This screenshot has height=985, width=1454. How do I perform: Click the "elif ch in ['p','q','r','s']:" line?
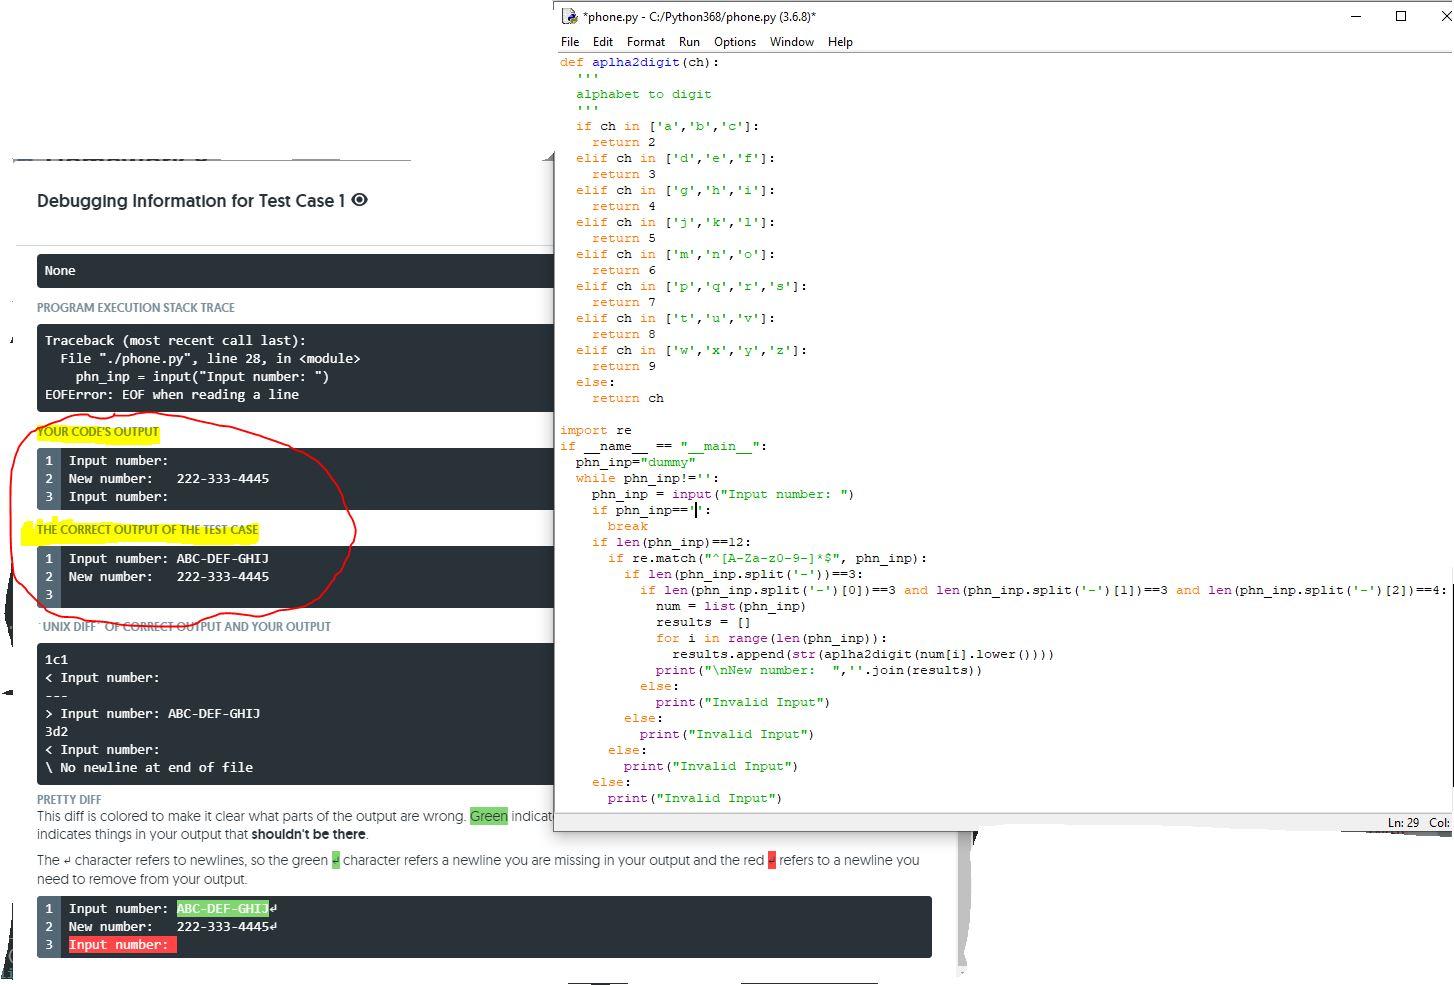pos(692,286)
